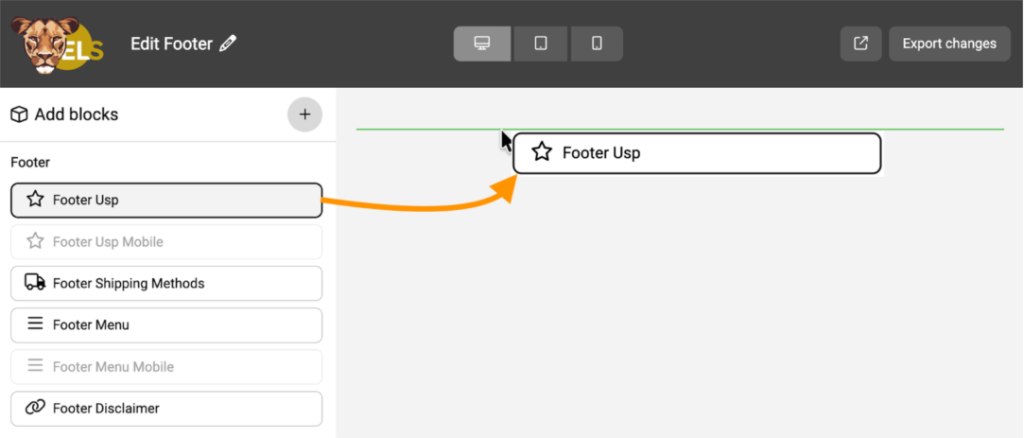1024x438 pixels.
Task: Select the Footer Usp Mobile block
Action: pyautogui.click(x=166, y=242)
